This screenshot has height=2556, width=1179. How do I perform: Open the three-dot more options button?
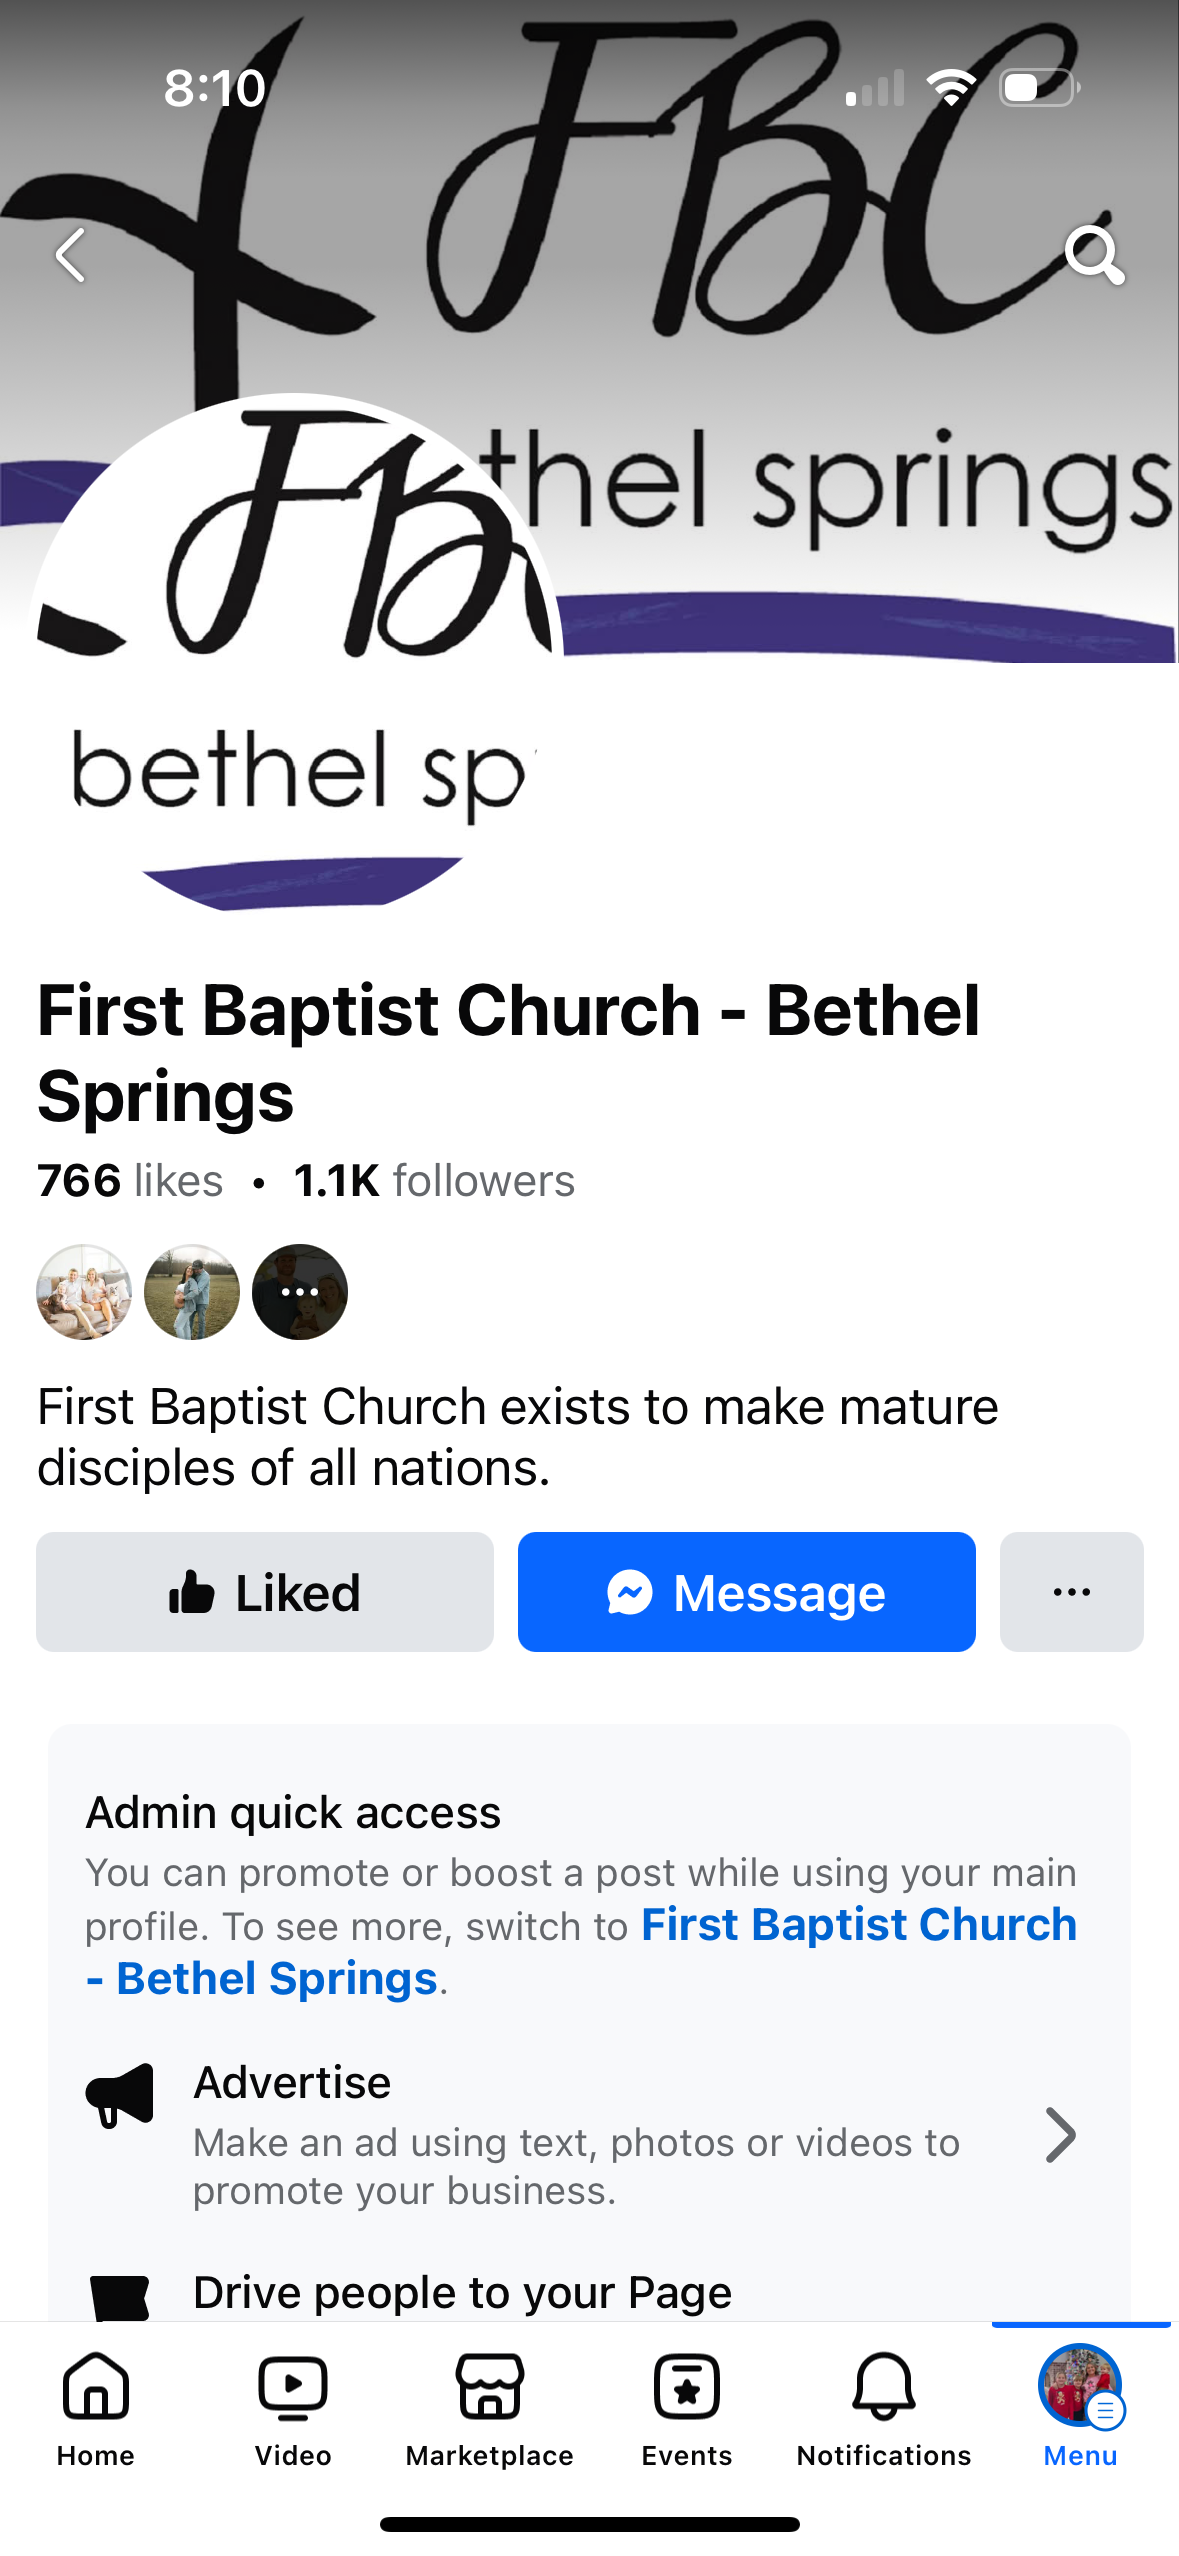click(x=1071, y=1592)
